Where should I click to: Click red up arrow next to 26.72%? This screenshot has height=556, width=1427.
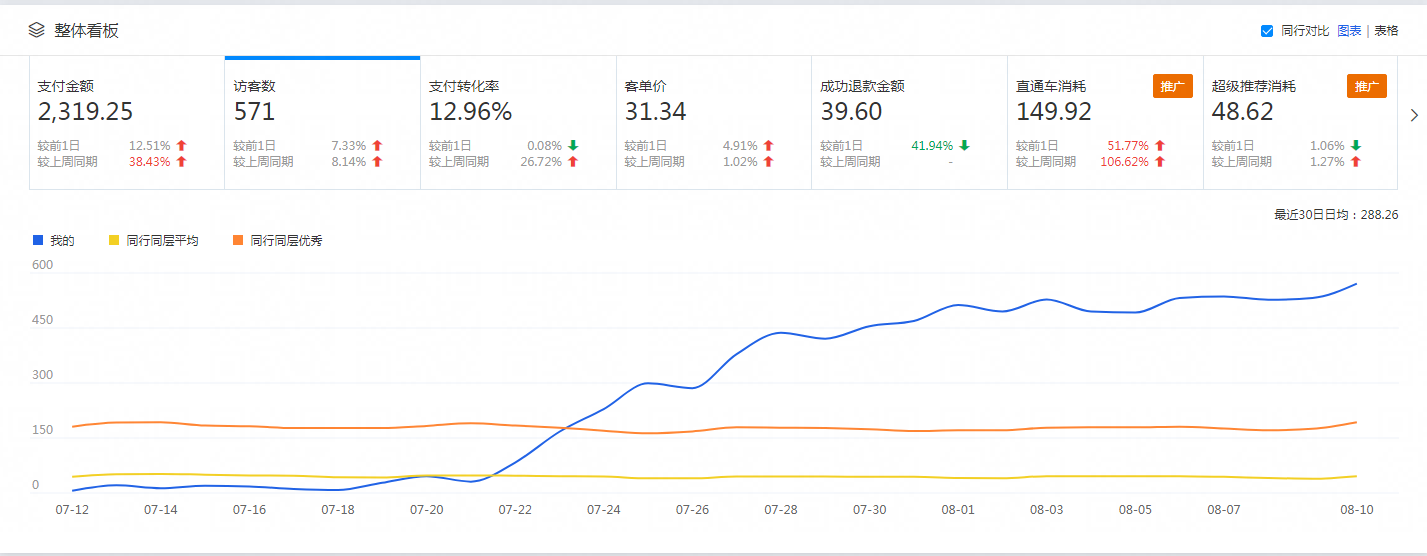573,161
